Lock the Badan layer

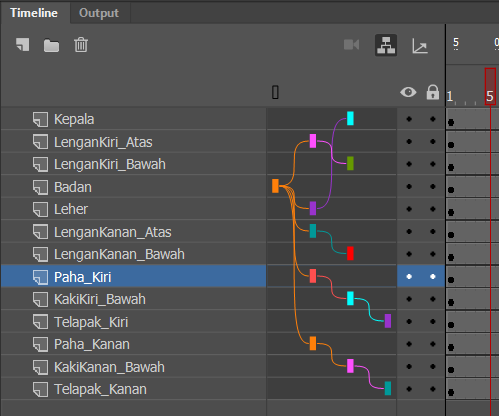pos(433,186)
